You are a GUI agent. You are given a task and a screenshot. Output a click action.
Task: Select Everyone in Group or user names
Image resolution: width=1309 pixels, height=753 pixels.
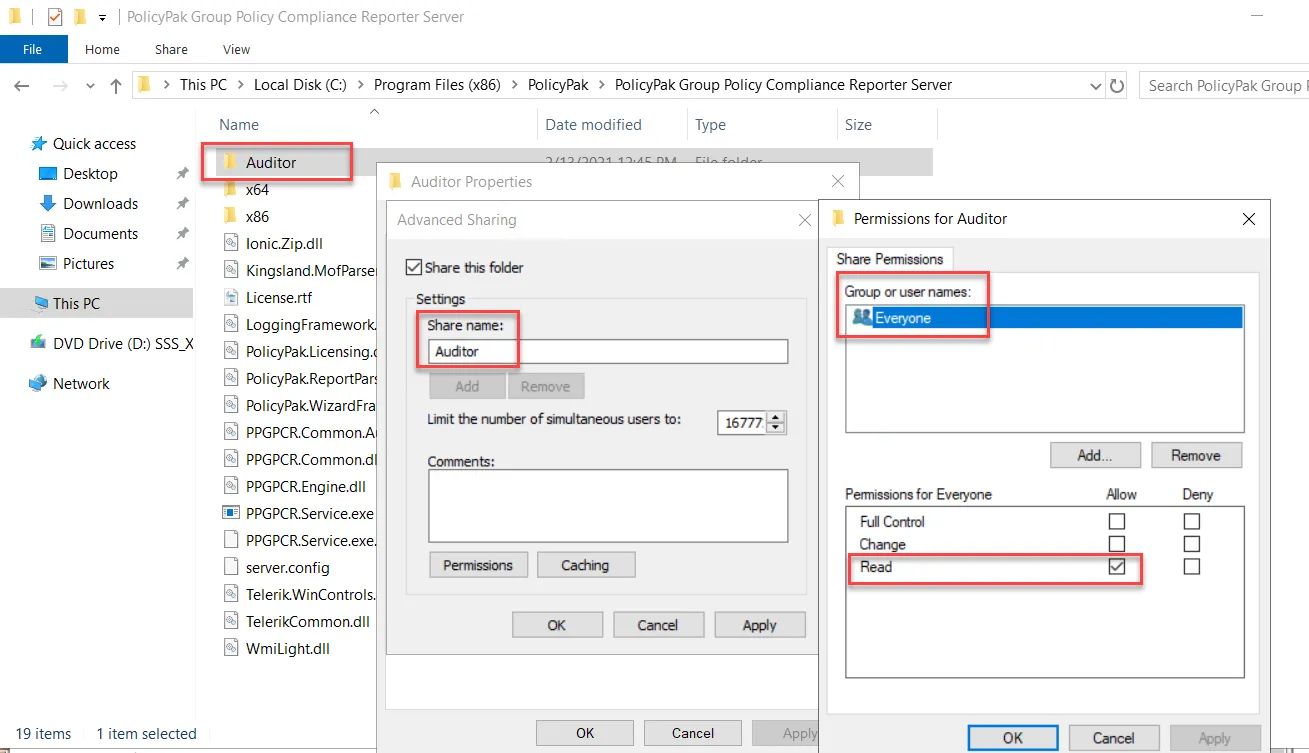[1044, 318]
